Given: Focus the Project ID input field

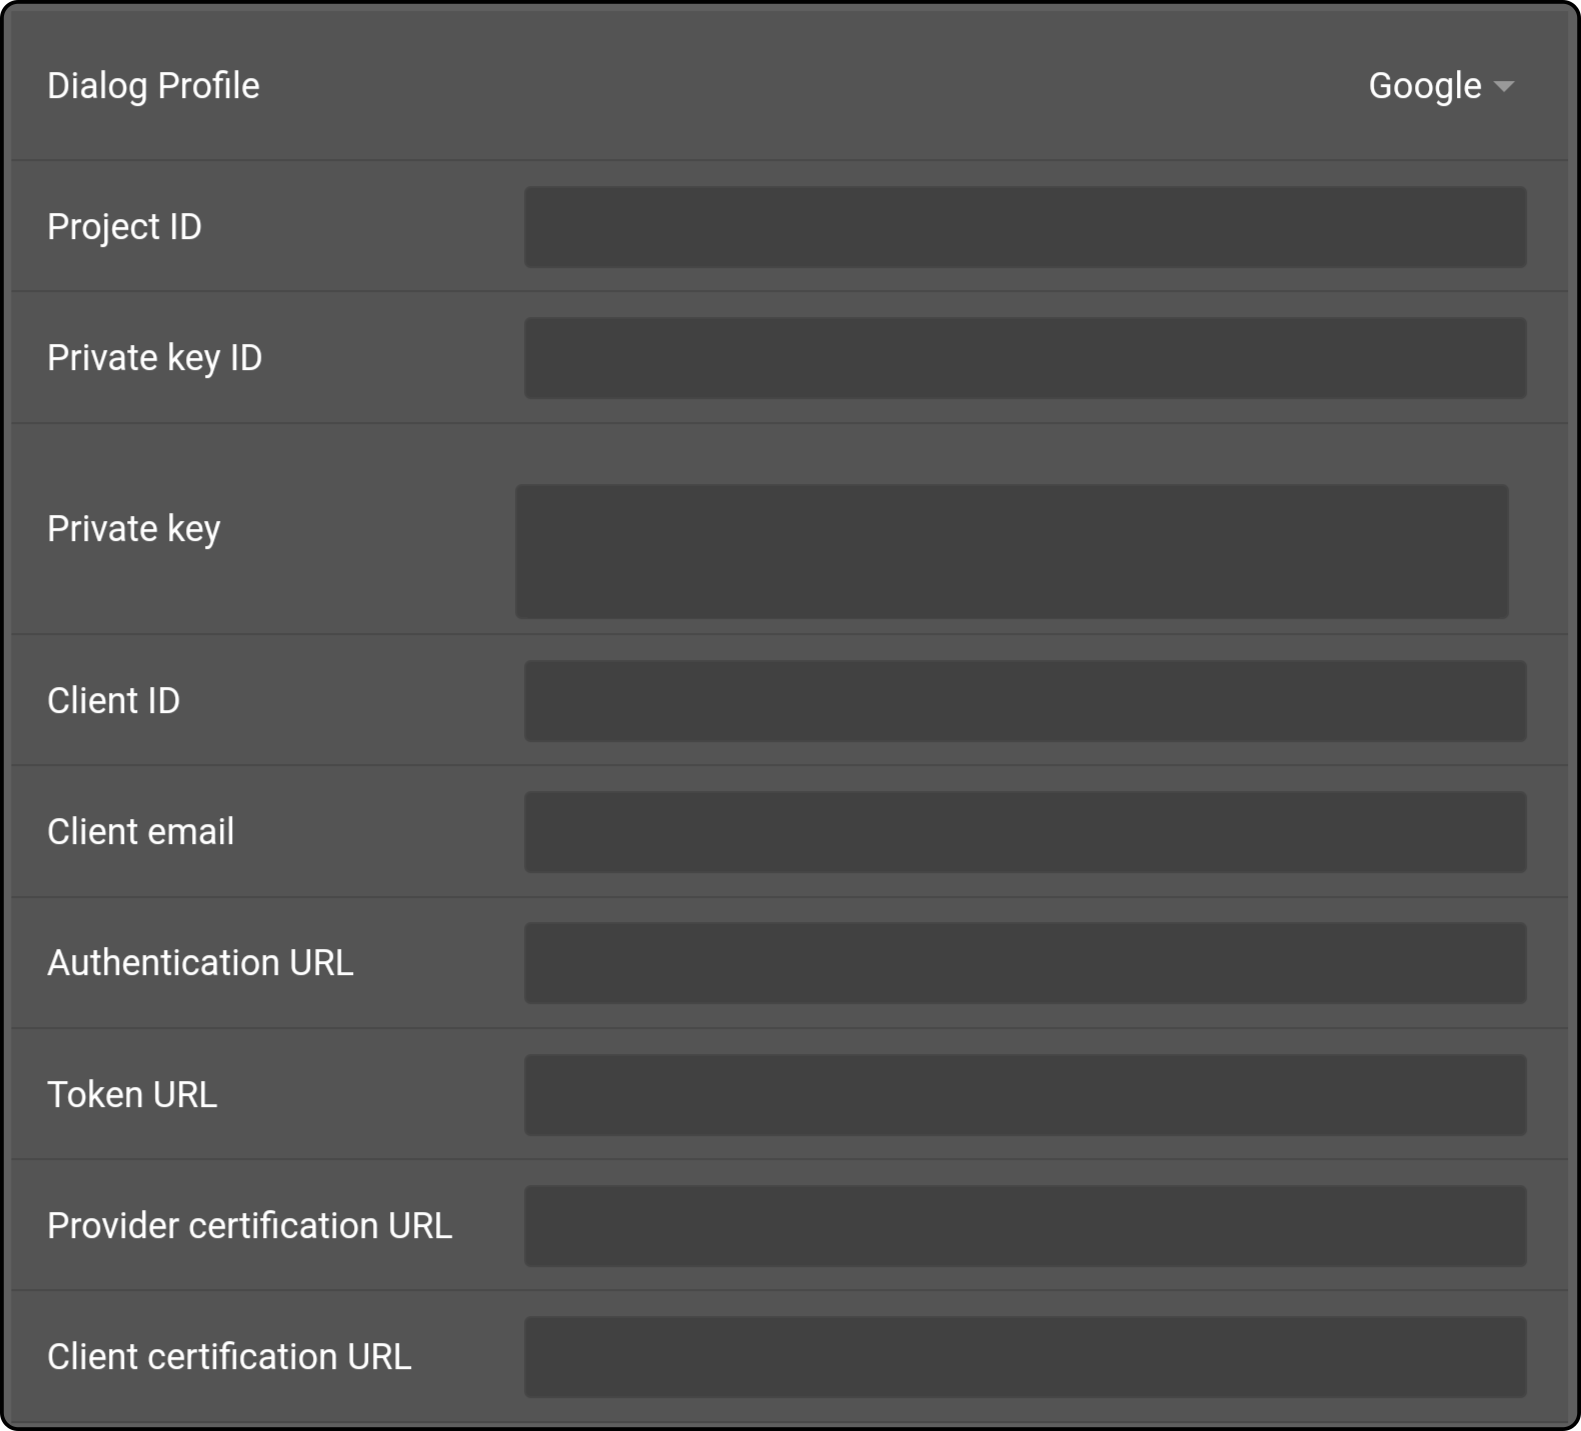Looking at the screenshot, I should 1025,227.
